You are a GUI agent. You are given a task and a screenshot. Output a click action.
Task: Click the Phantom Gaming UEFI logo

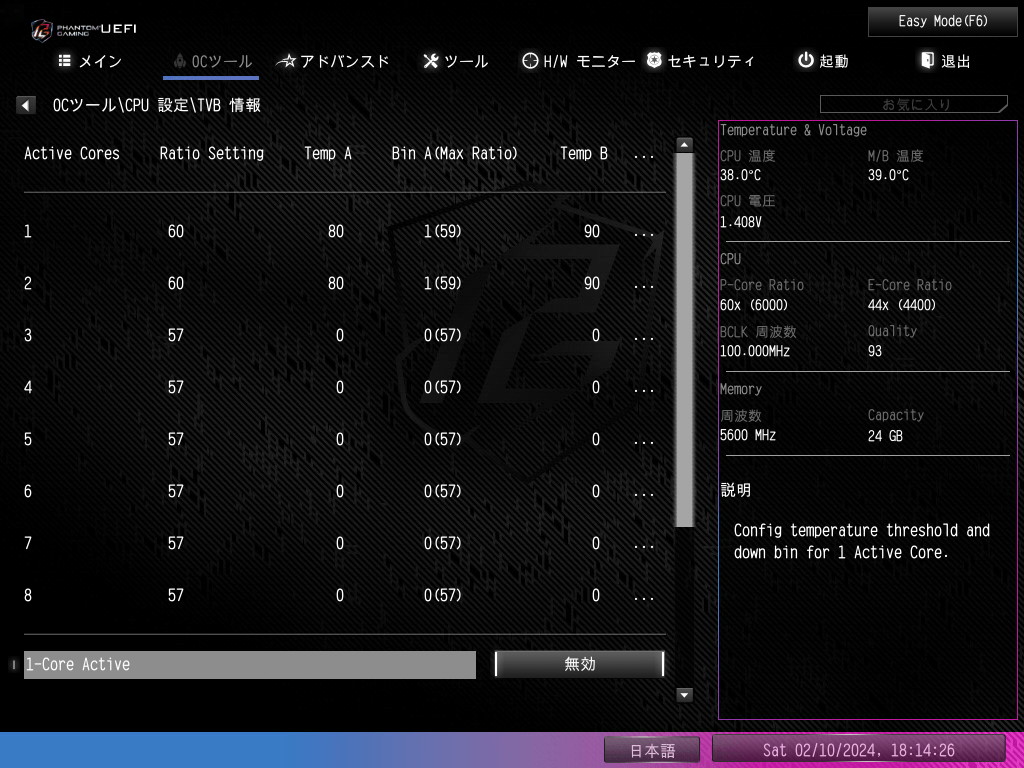tap(84, 29)
